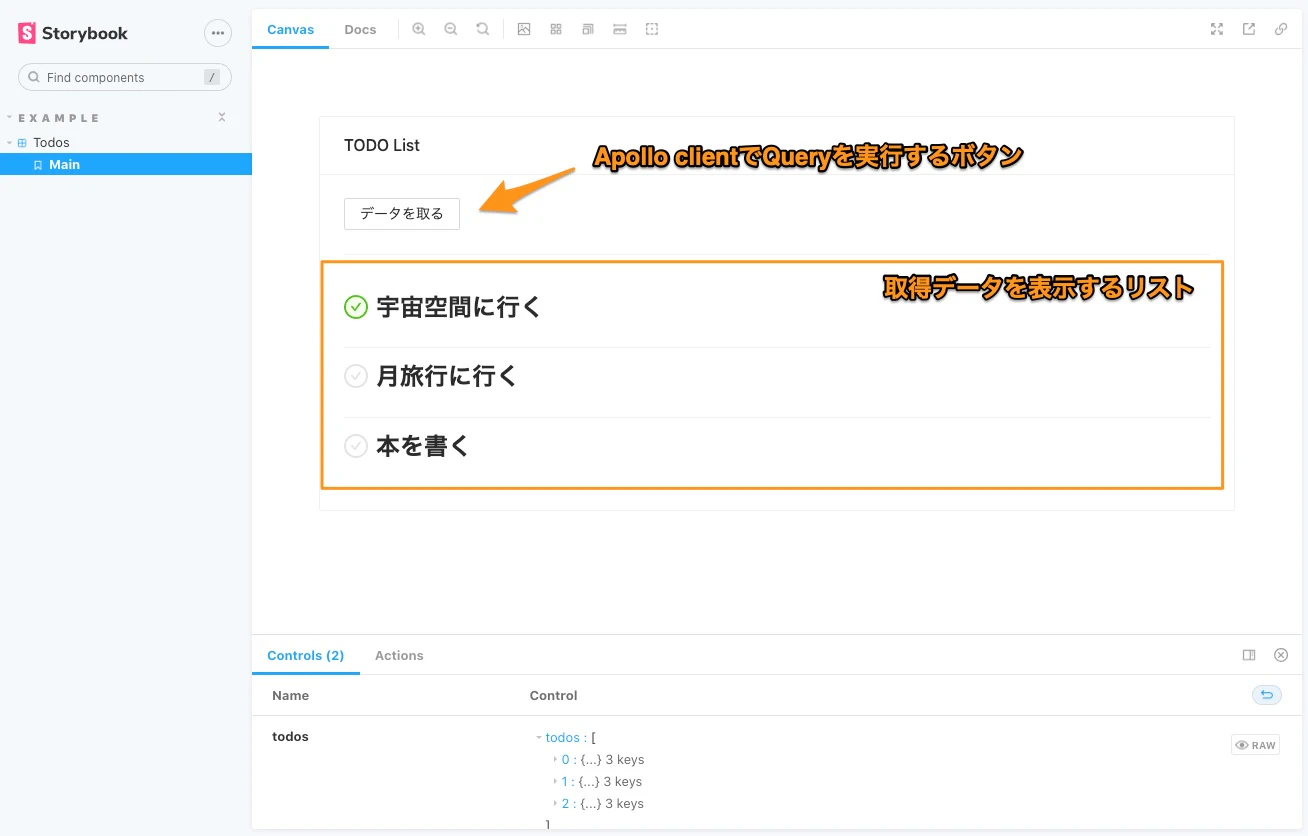This screenshot has height=836, width=1308.
Task: Click the データを取る button
Action: point(402,214)
